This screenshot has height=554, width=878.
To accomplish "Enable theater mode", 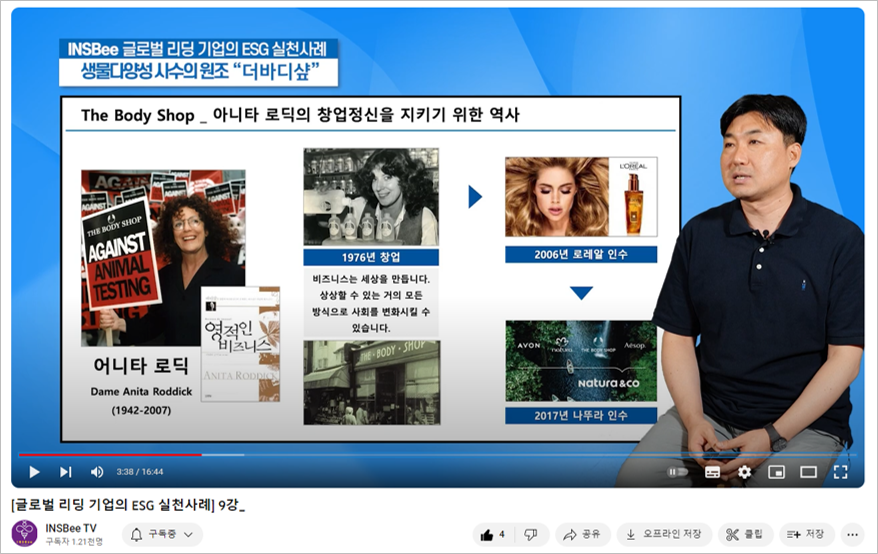I will [x=809, y=472].
